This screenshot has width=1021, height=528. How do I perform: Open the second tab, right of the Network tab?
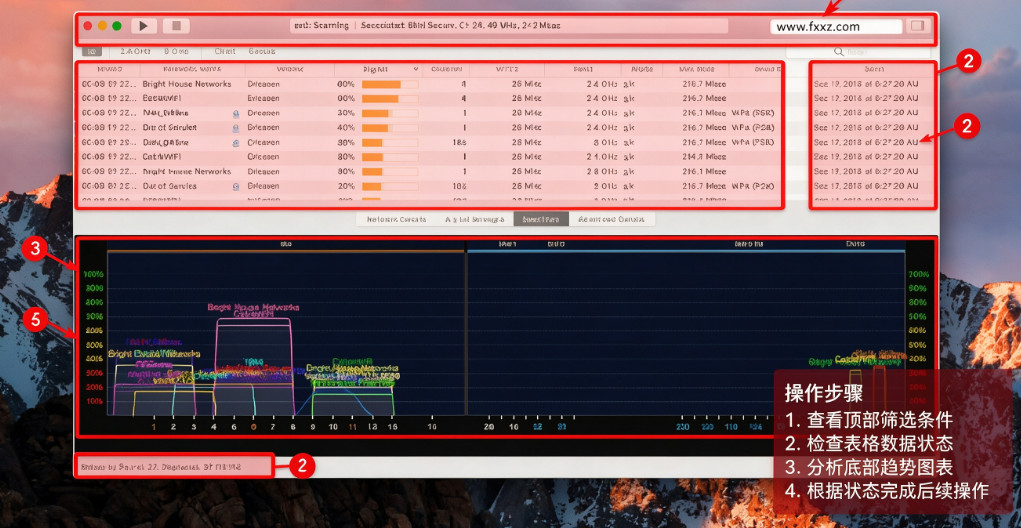coord(475,219)
